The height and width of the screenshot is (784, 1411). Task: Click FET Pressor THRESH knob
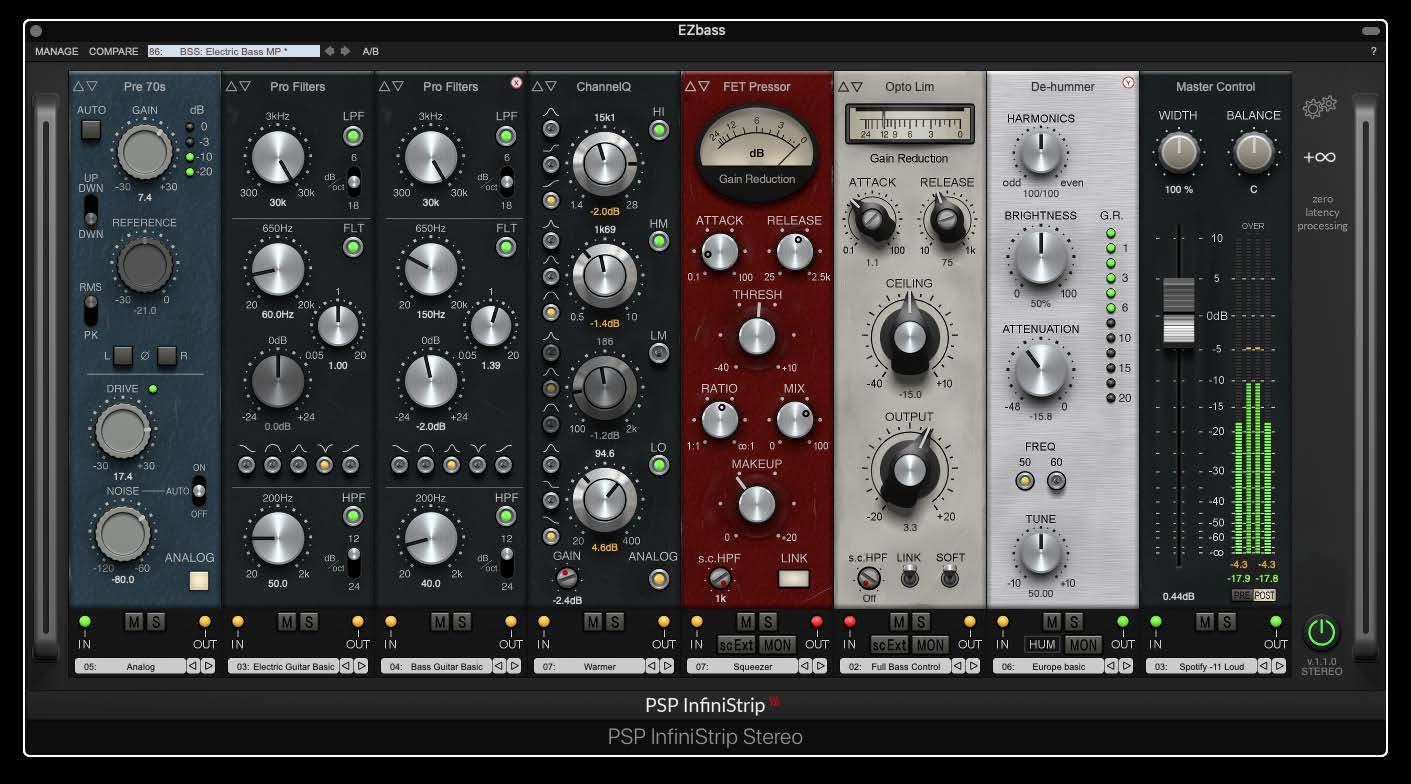coord(757,335)
